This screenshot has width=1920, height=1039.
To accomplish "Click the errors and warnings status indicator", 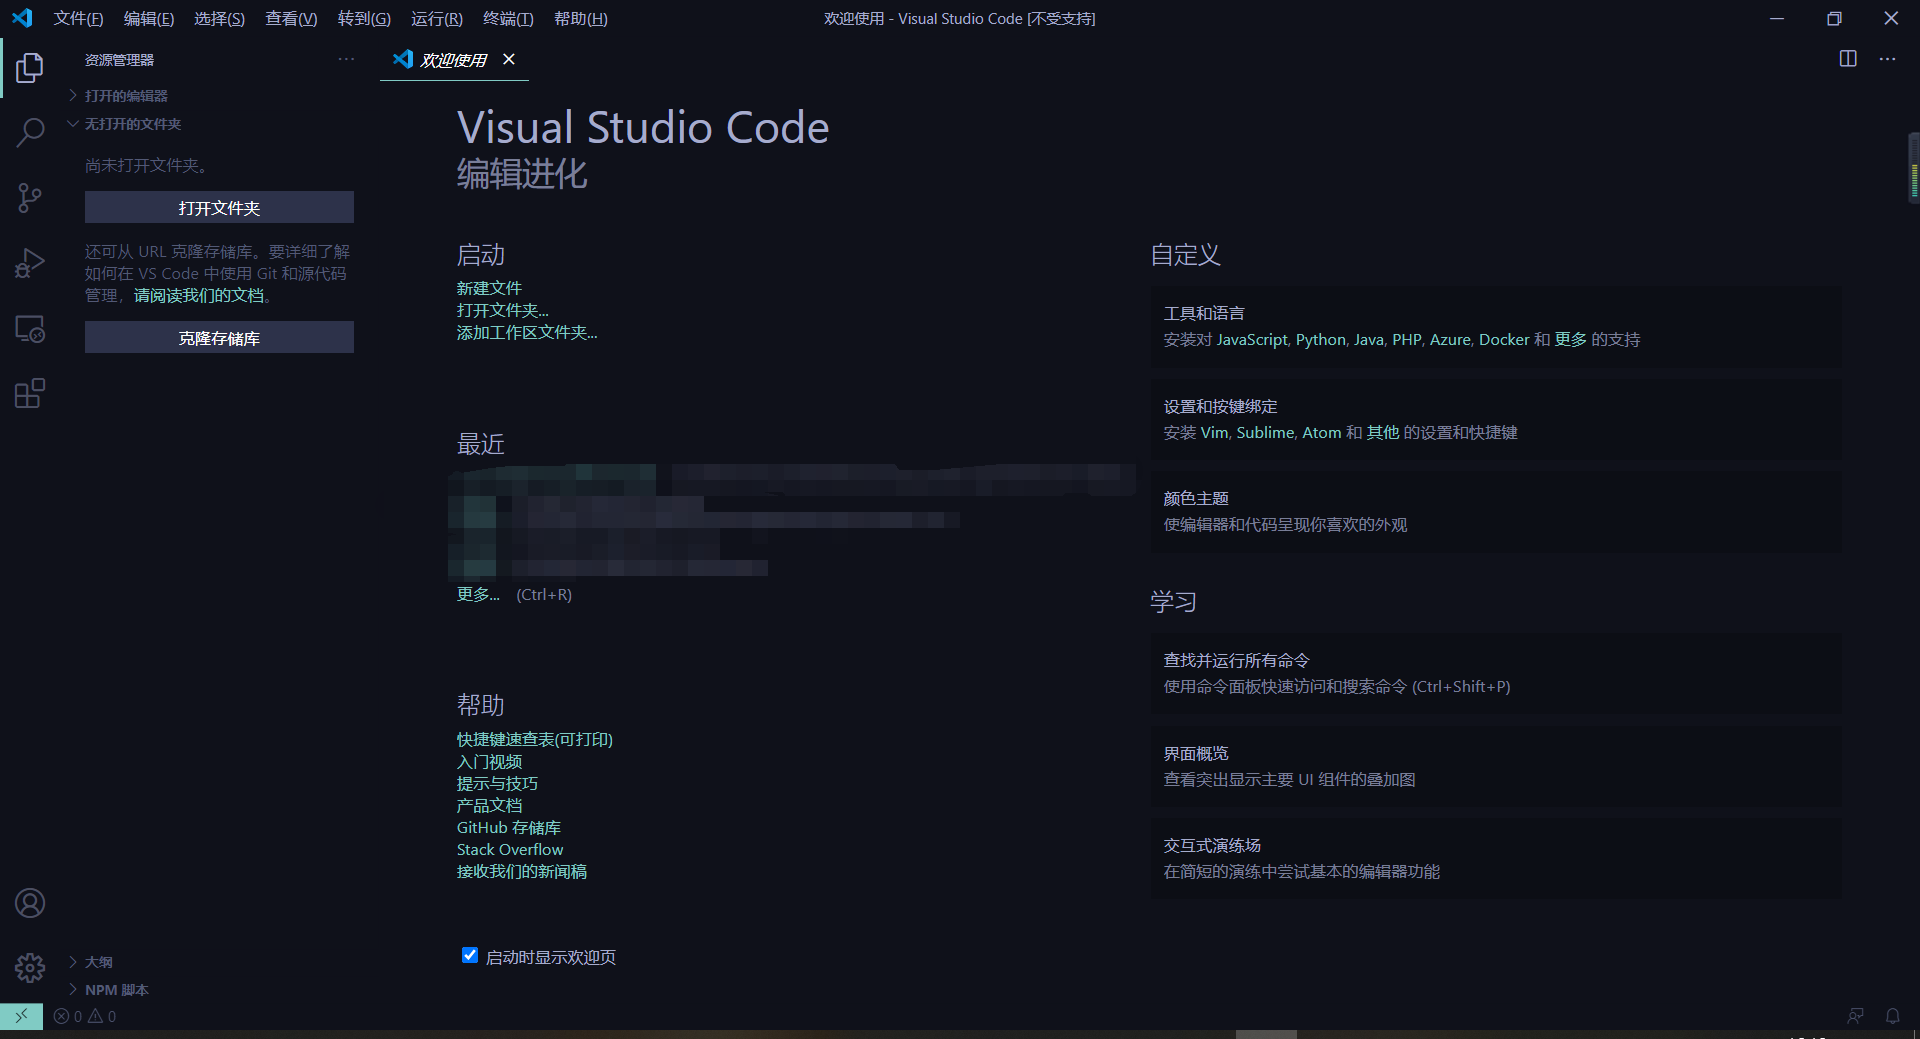I will 83,1016.
